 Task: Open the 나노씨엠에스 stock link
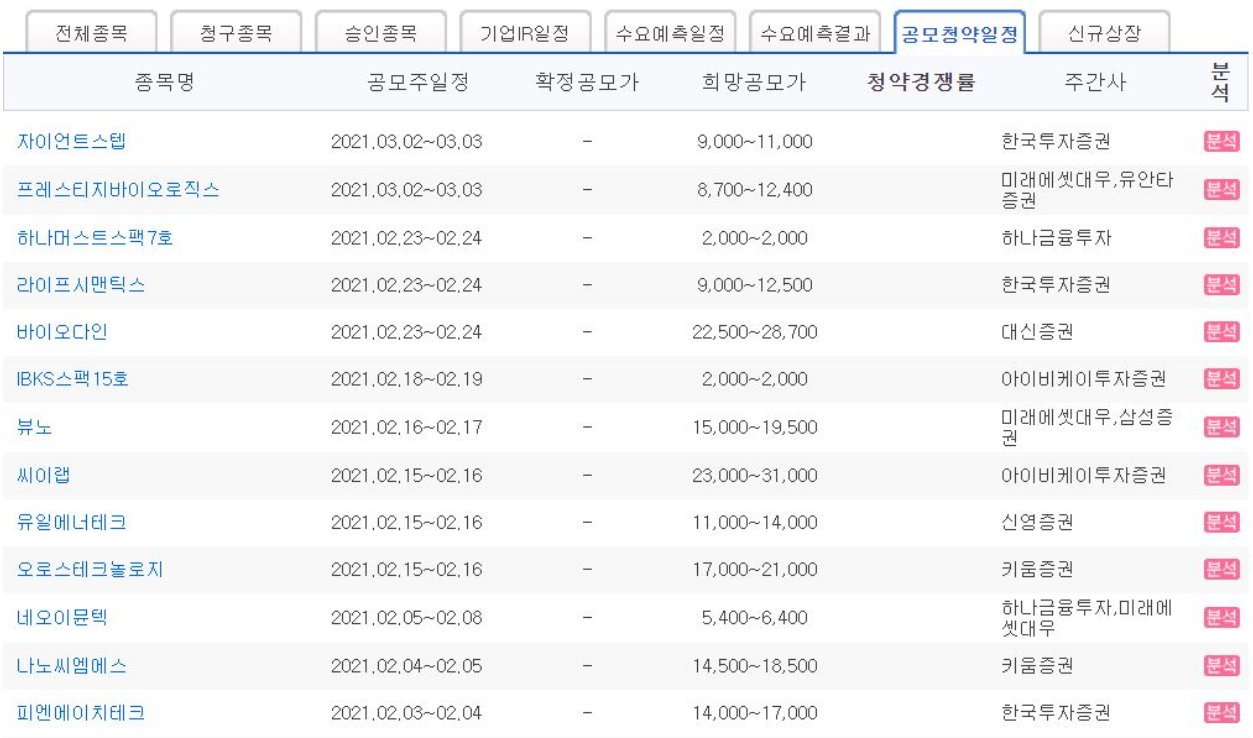tap(72, 665)
